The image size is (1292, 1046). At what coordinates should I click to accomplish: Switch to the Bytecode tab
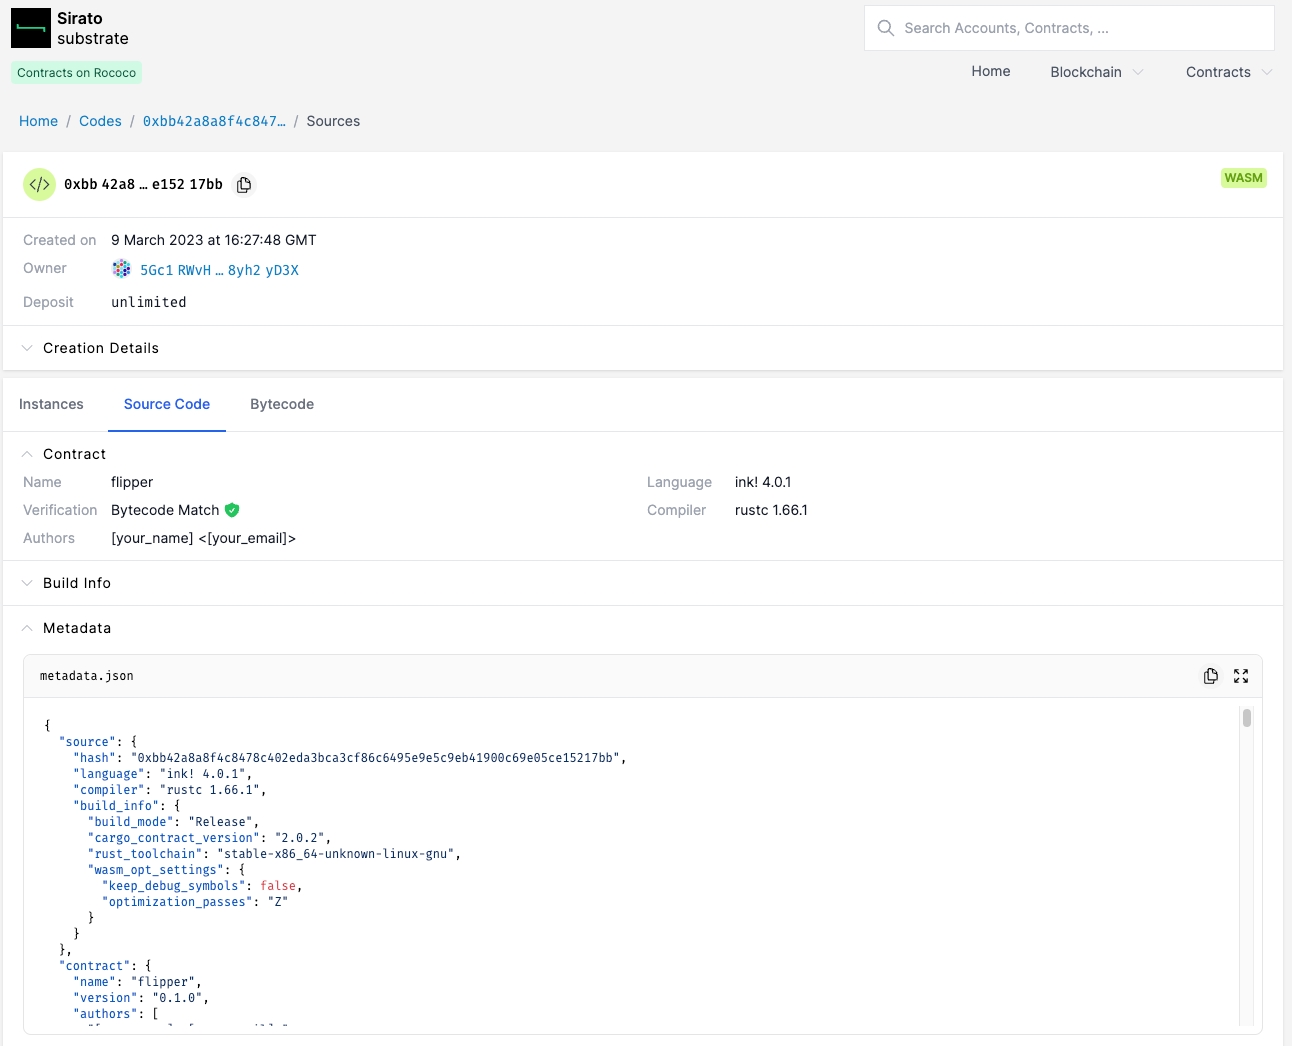click(x=282, y=404)
